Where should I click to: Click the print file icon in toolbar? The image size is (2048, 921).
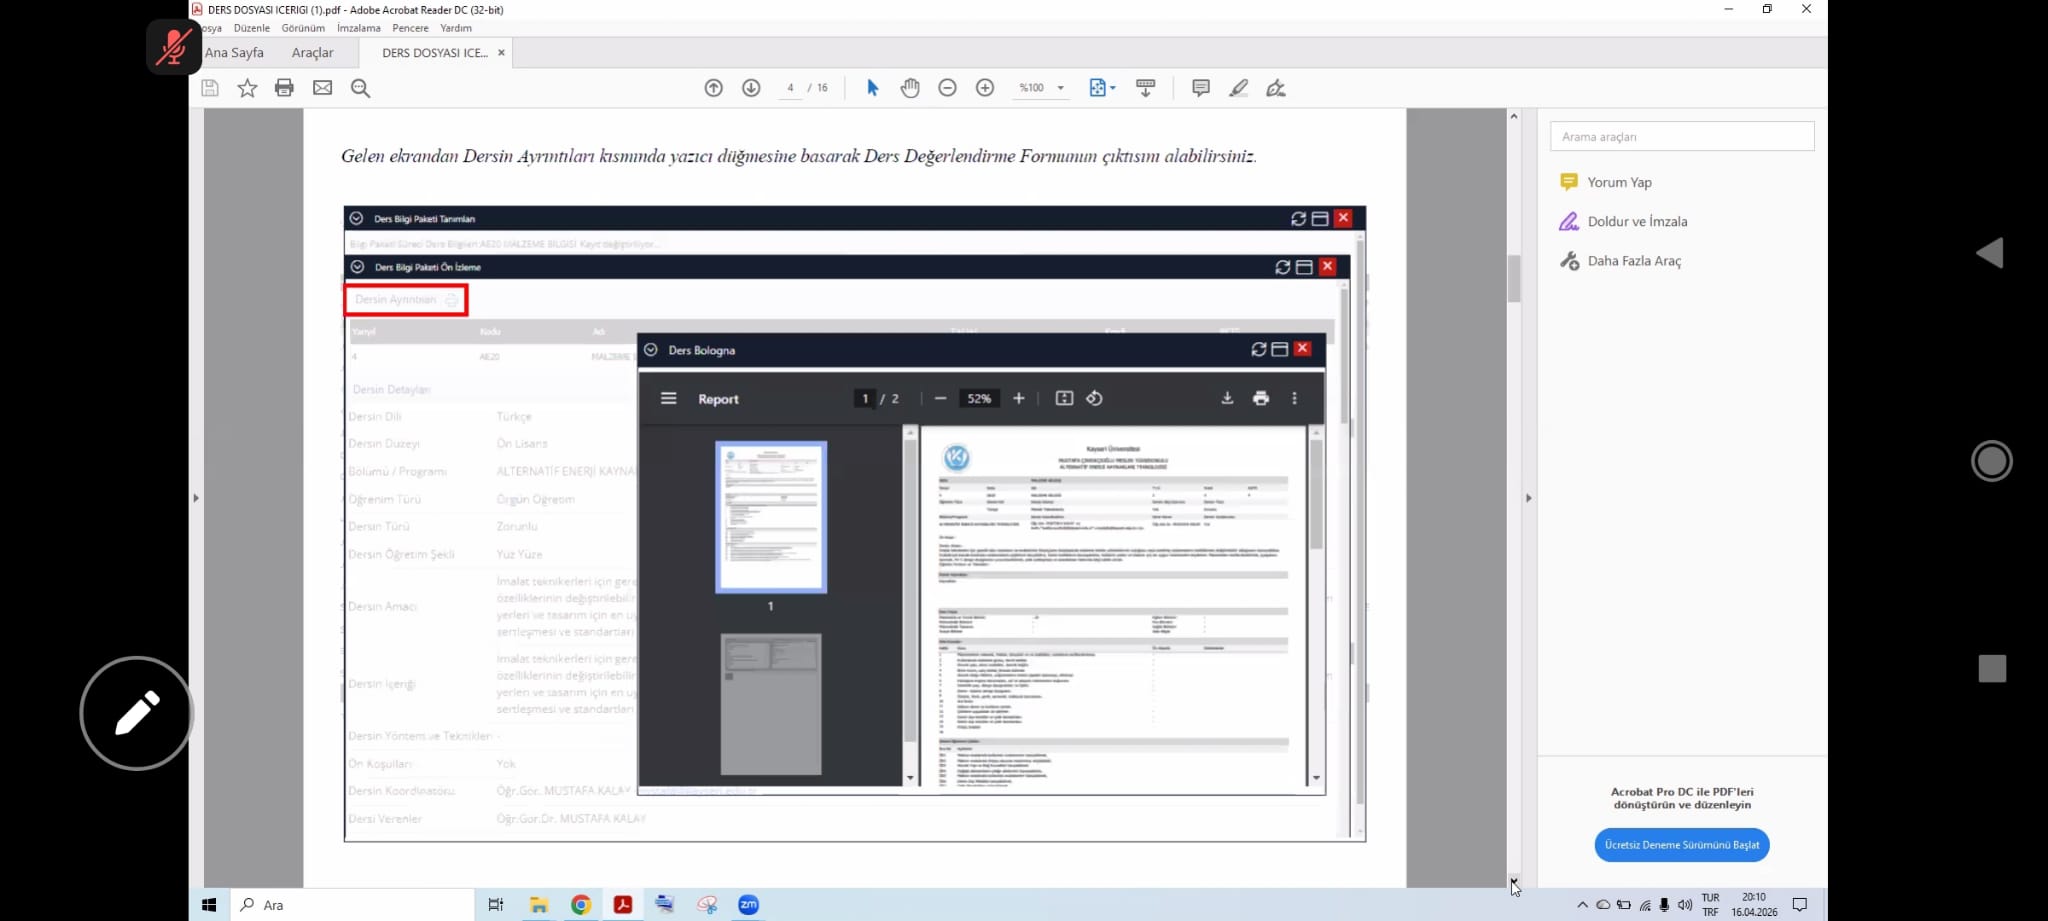[284, 88]
